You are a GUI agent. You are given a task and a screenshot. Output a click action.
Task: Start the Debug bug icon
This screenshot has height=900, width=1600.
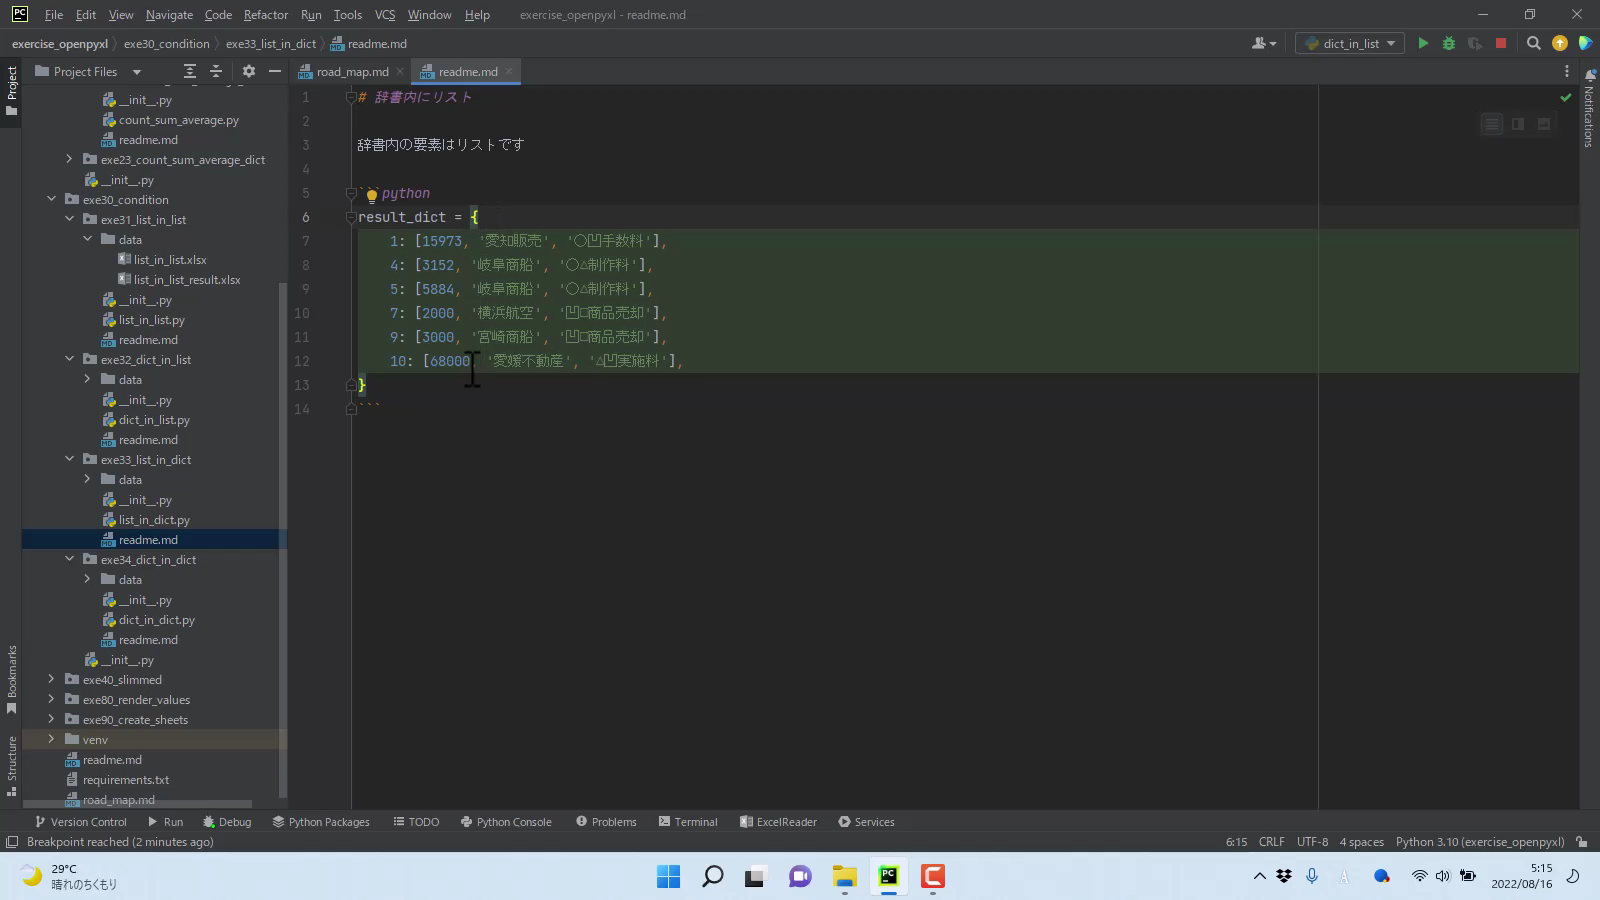point(1449,43)
